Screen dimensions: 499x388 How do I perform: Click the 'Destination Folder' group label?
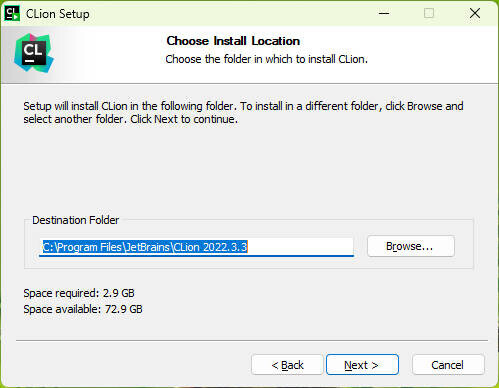pyautogui.click(x=75, y=220)
